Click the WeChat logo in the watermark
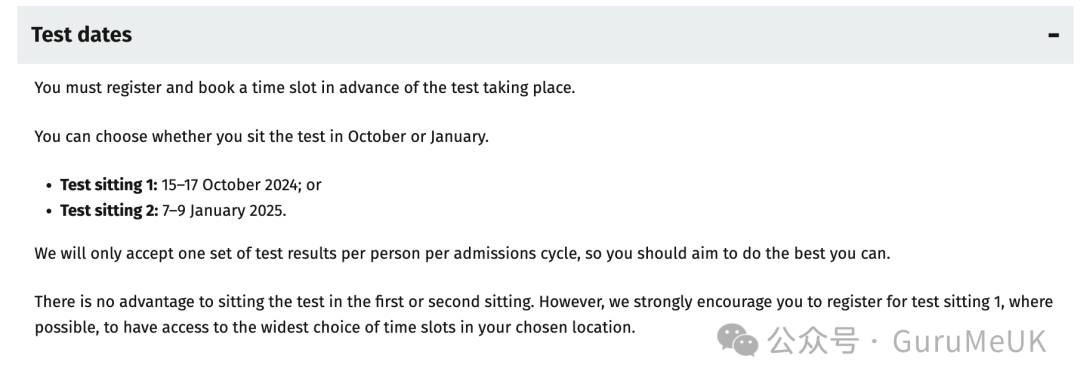The image size is (1080, 384). [x=738, y=341]
